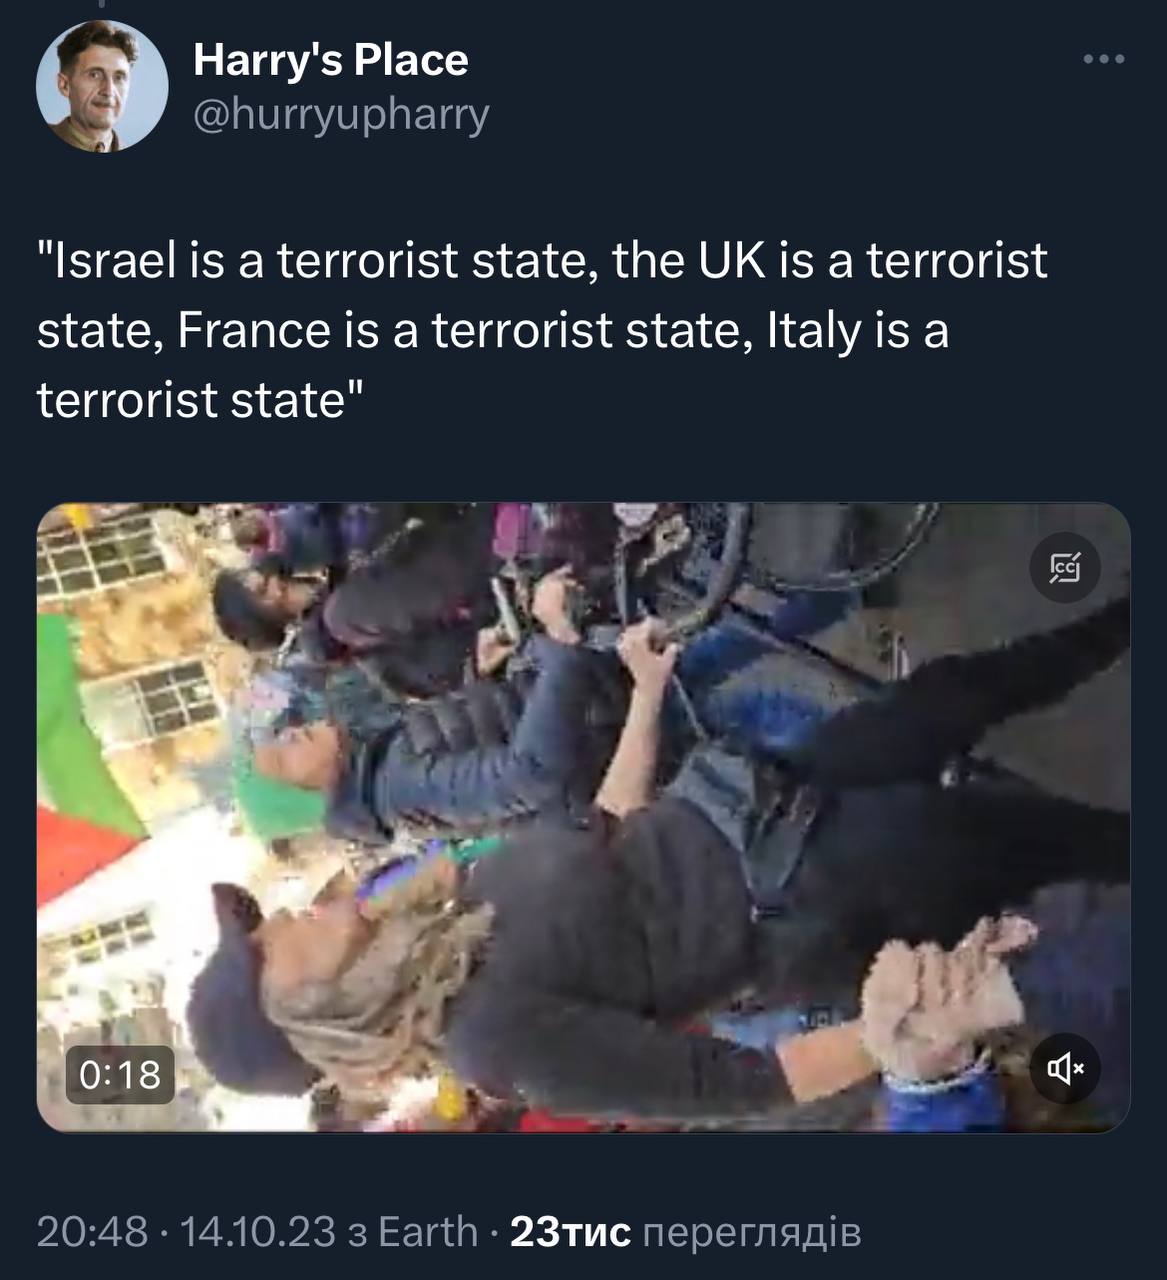Open the three-dot more options menu
1167x1280 pixels.
(1104, 60)
